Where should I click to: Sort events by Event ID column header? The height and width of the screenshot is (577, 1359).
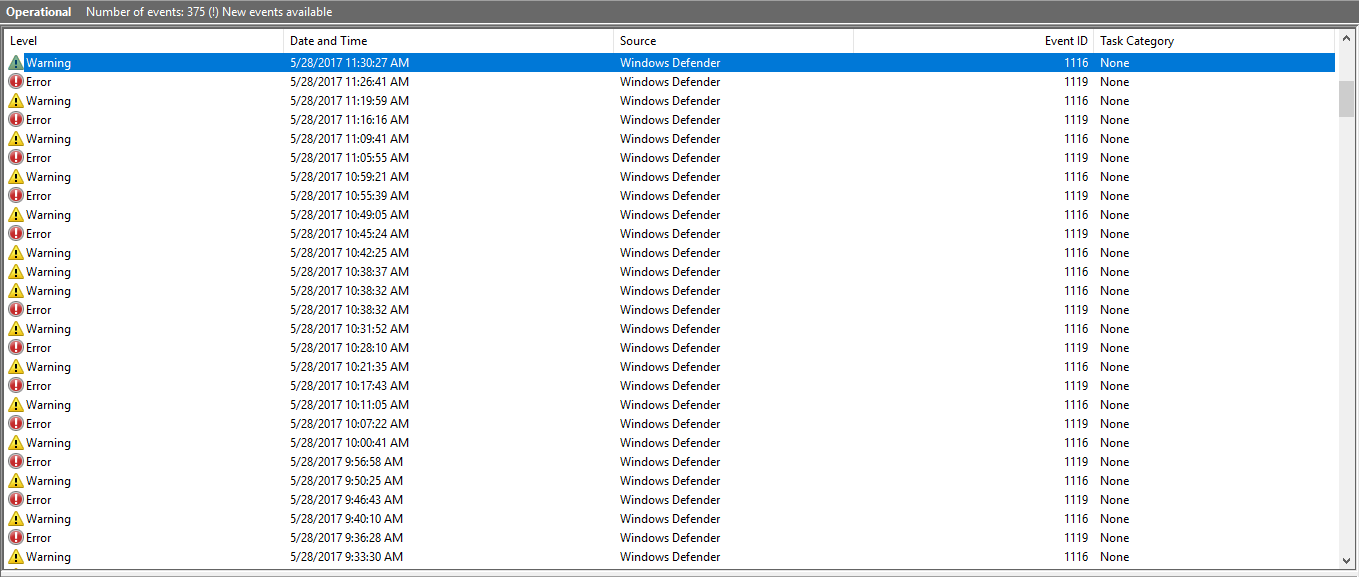coord(974,41)
